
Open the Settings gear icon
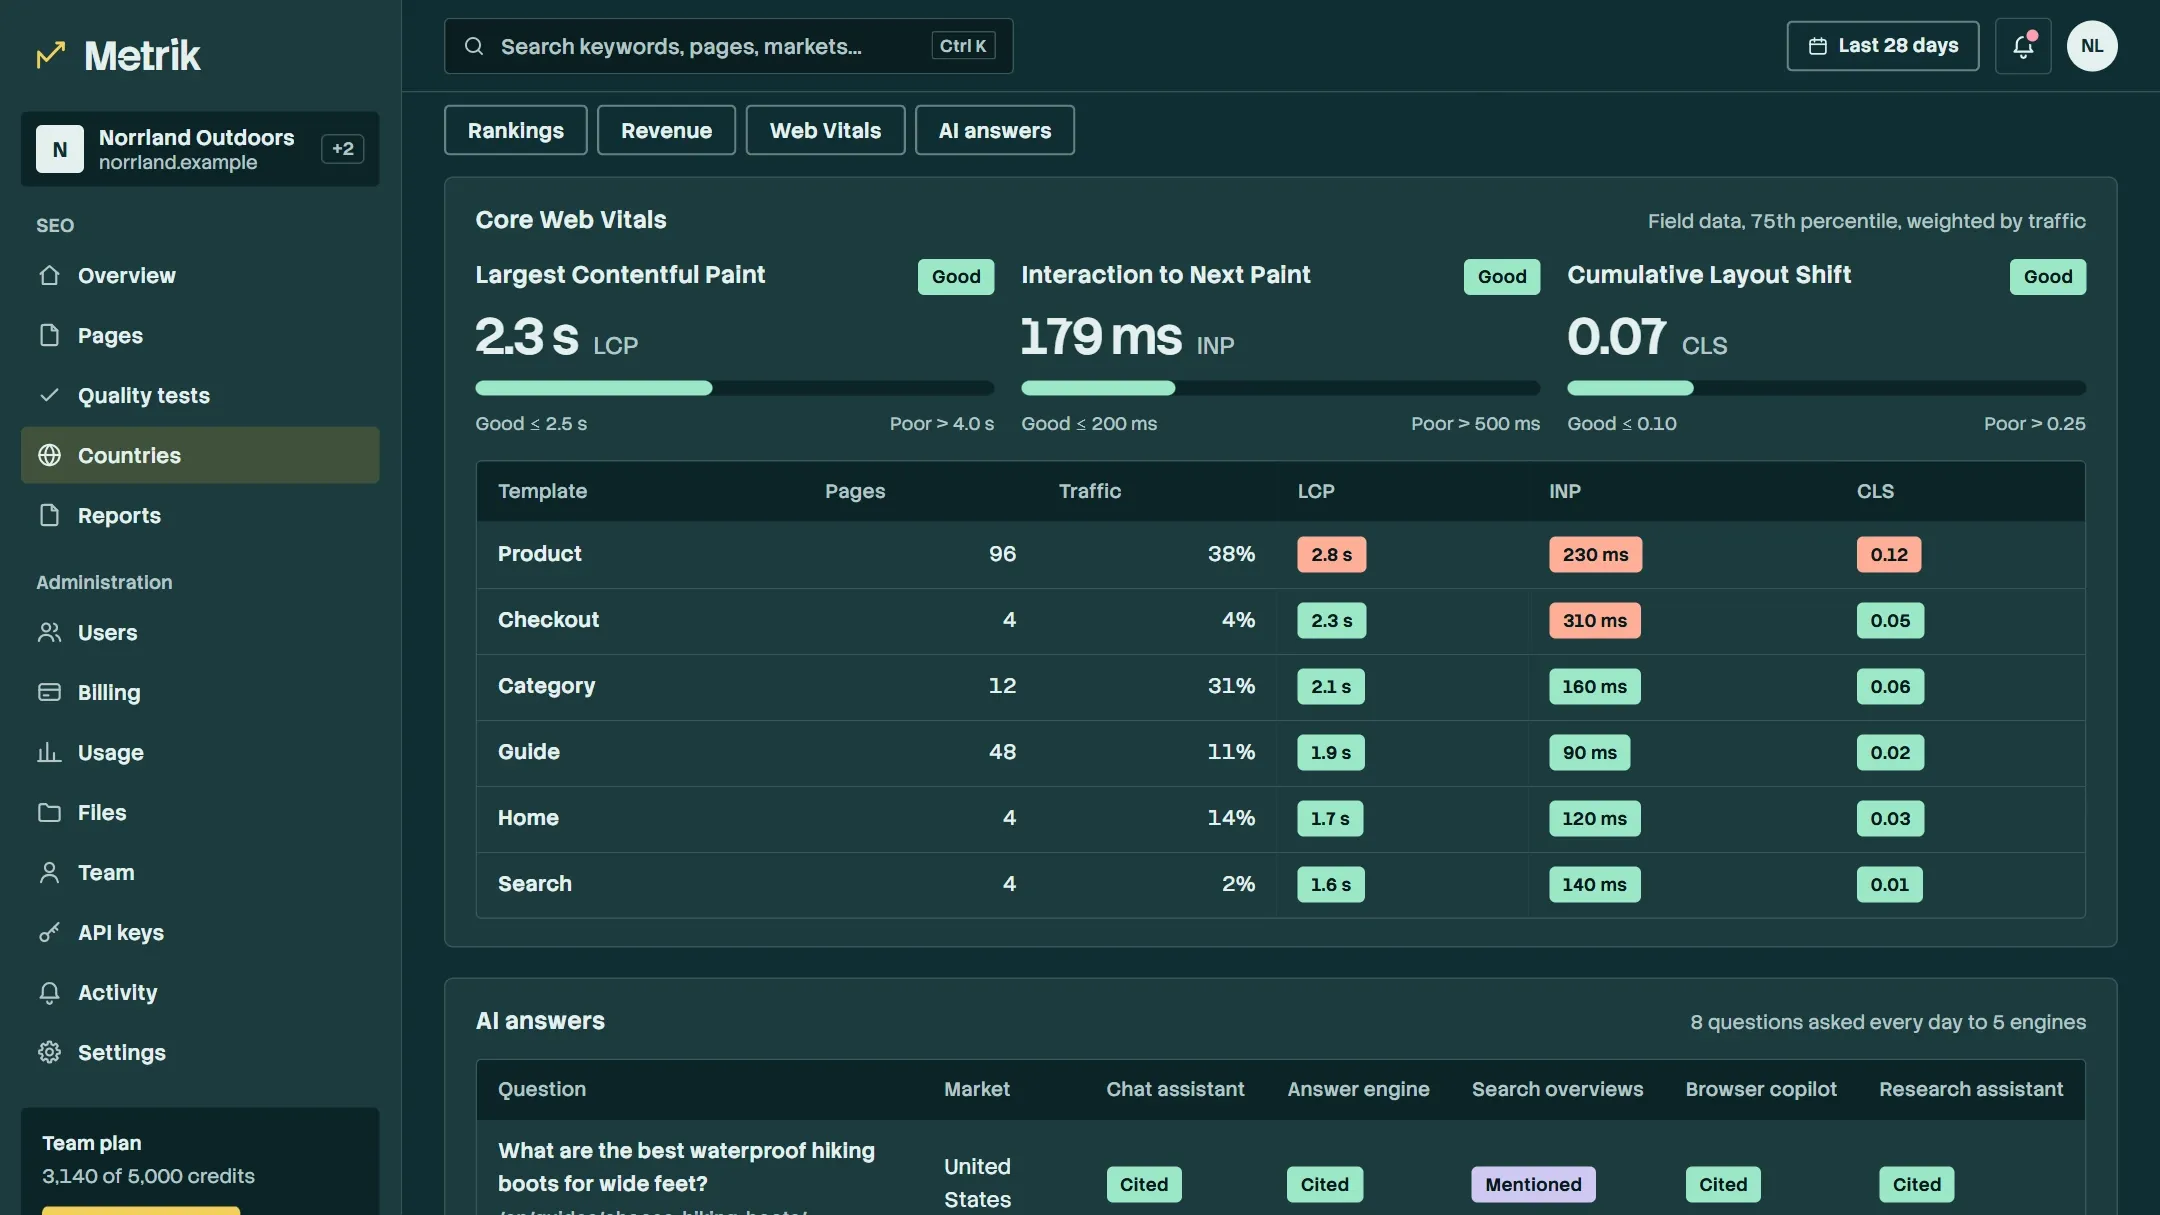49,1052
